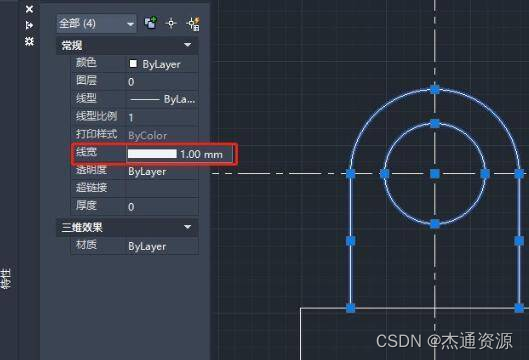Select the left line's midpoint grip
This screenshot has width=529, height=360.
click(351, 241)
